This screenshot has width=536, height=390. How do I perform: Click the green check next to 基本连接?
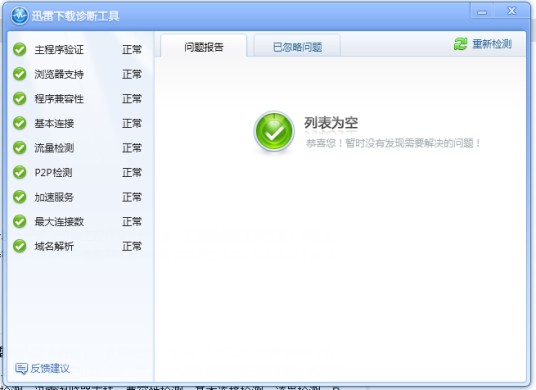click(19, 123)
